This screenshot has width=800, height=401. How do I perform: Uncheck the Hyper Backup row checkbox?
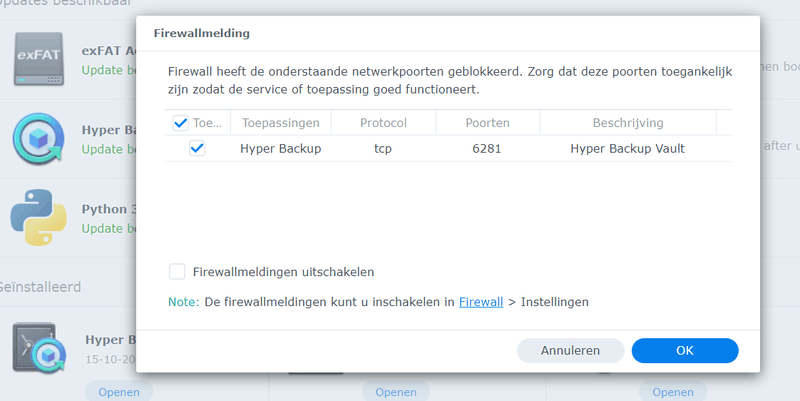[x=197, y=148]
